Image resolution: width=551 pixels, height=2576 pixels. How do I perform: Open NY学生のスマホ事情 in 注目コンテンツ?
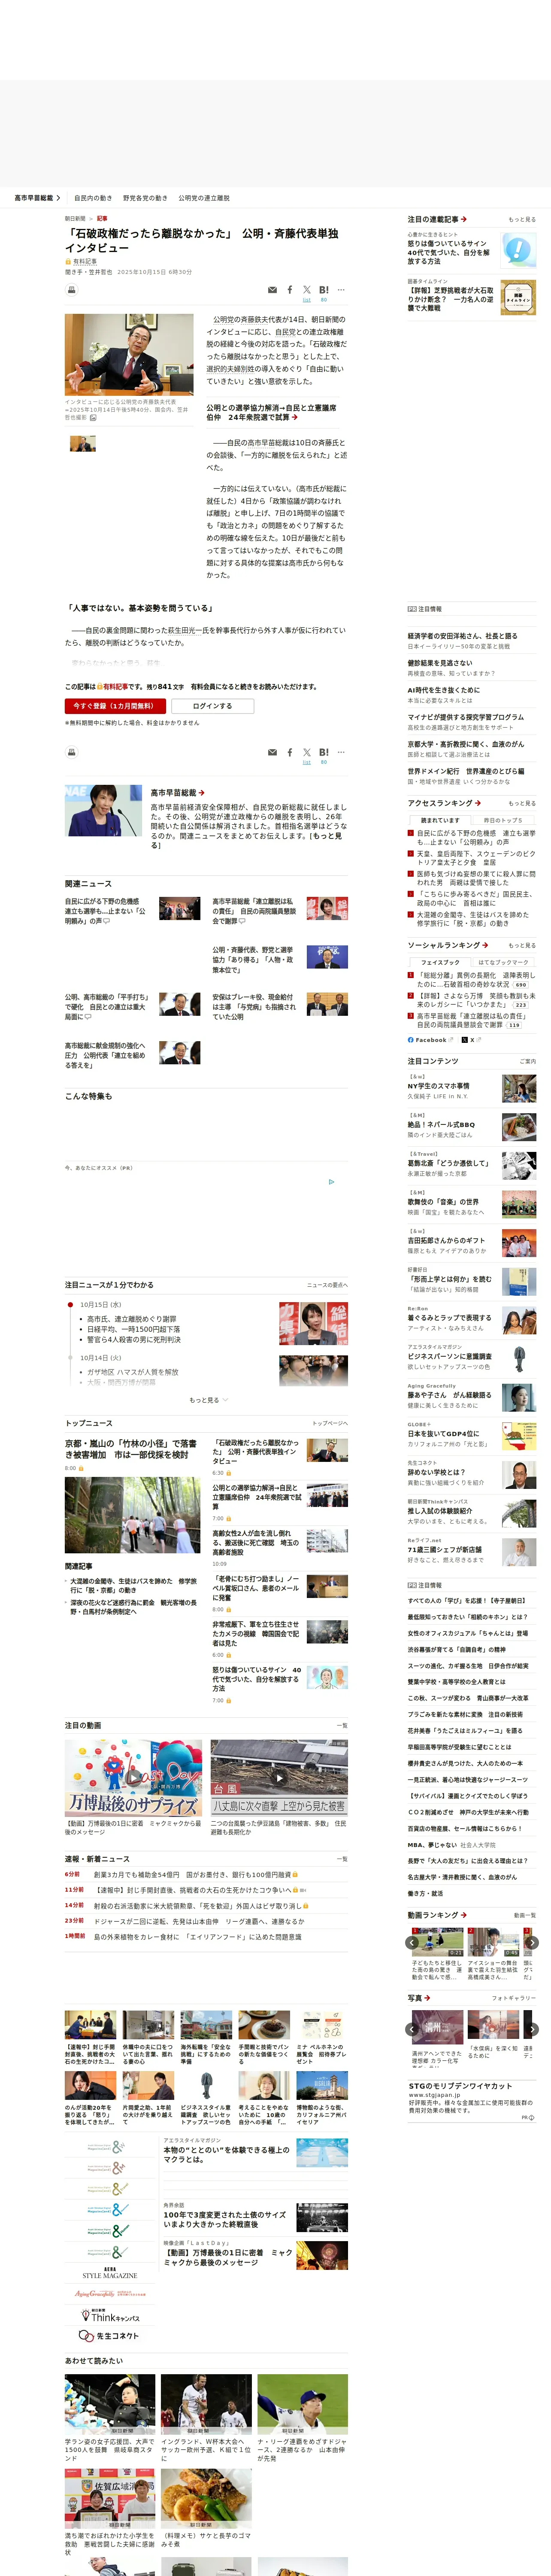pos(438,1086)
